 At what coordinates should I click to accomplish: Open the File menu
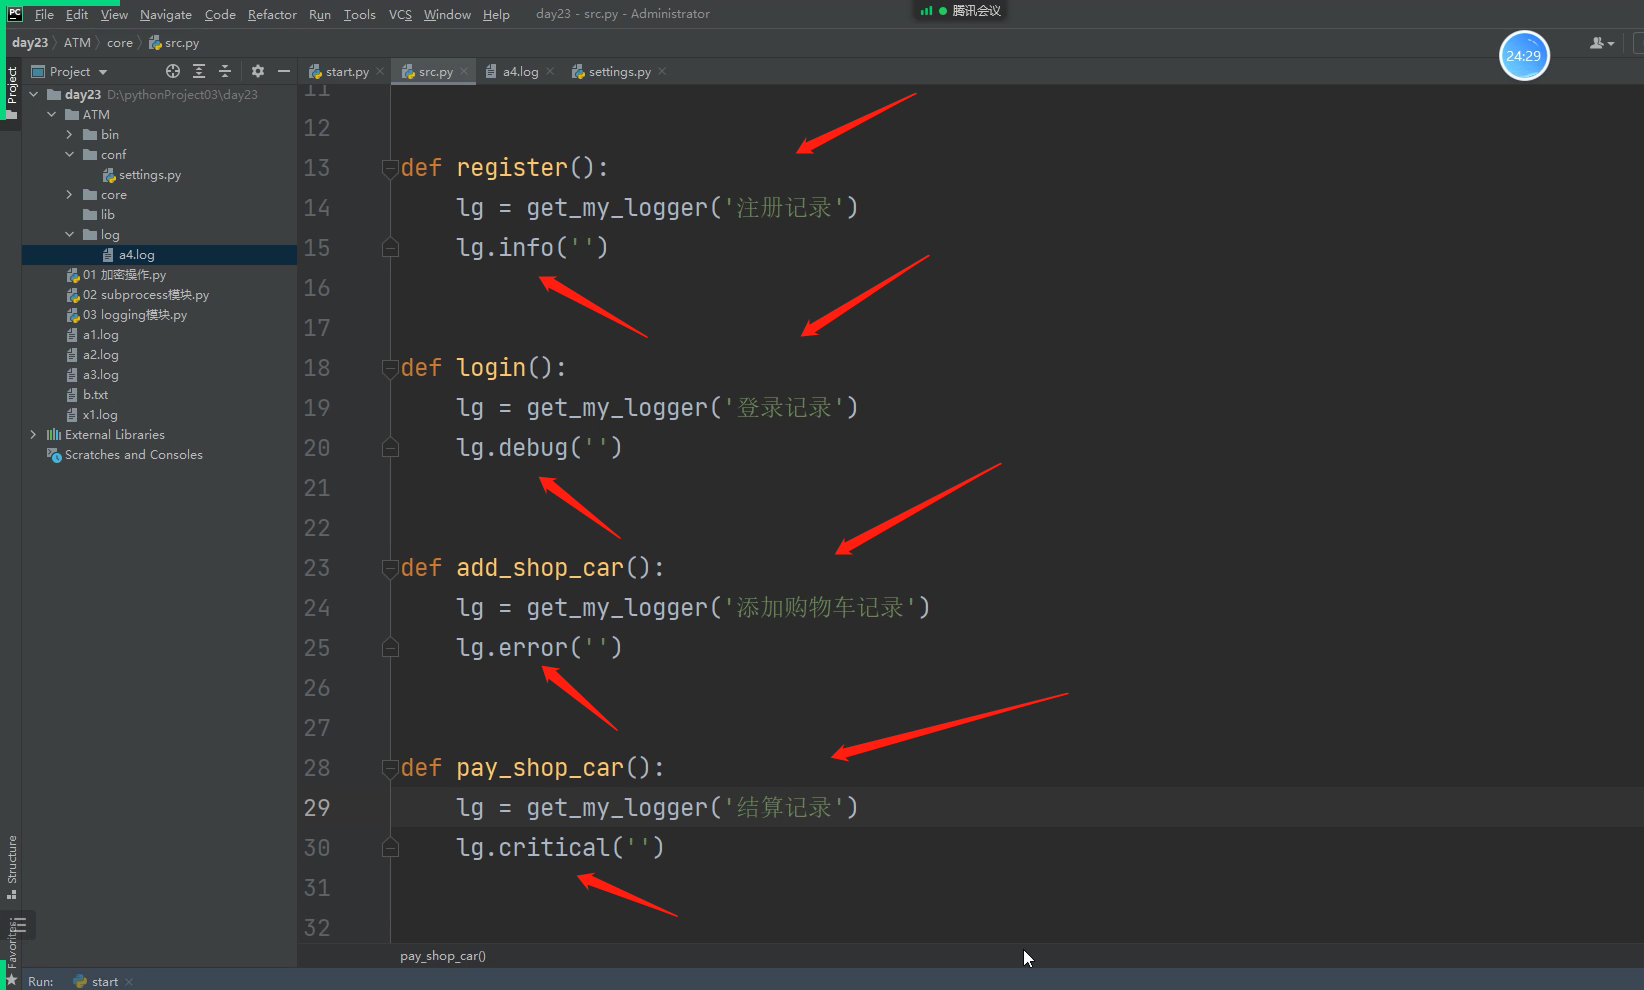tap(44, 14)
